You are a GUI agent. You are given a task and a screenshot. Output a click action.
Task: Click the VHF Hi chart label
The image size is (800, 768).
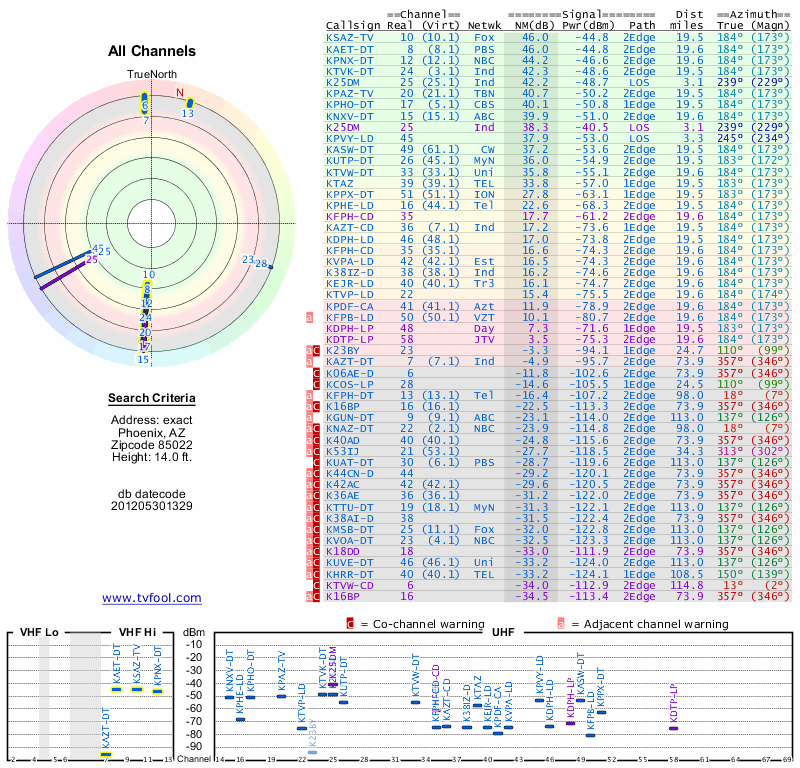click(137, 632)
